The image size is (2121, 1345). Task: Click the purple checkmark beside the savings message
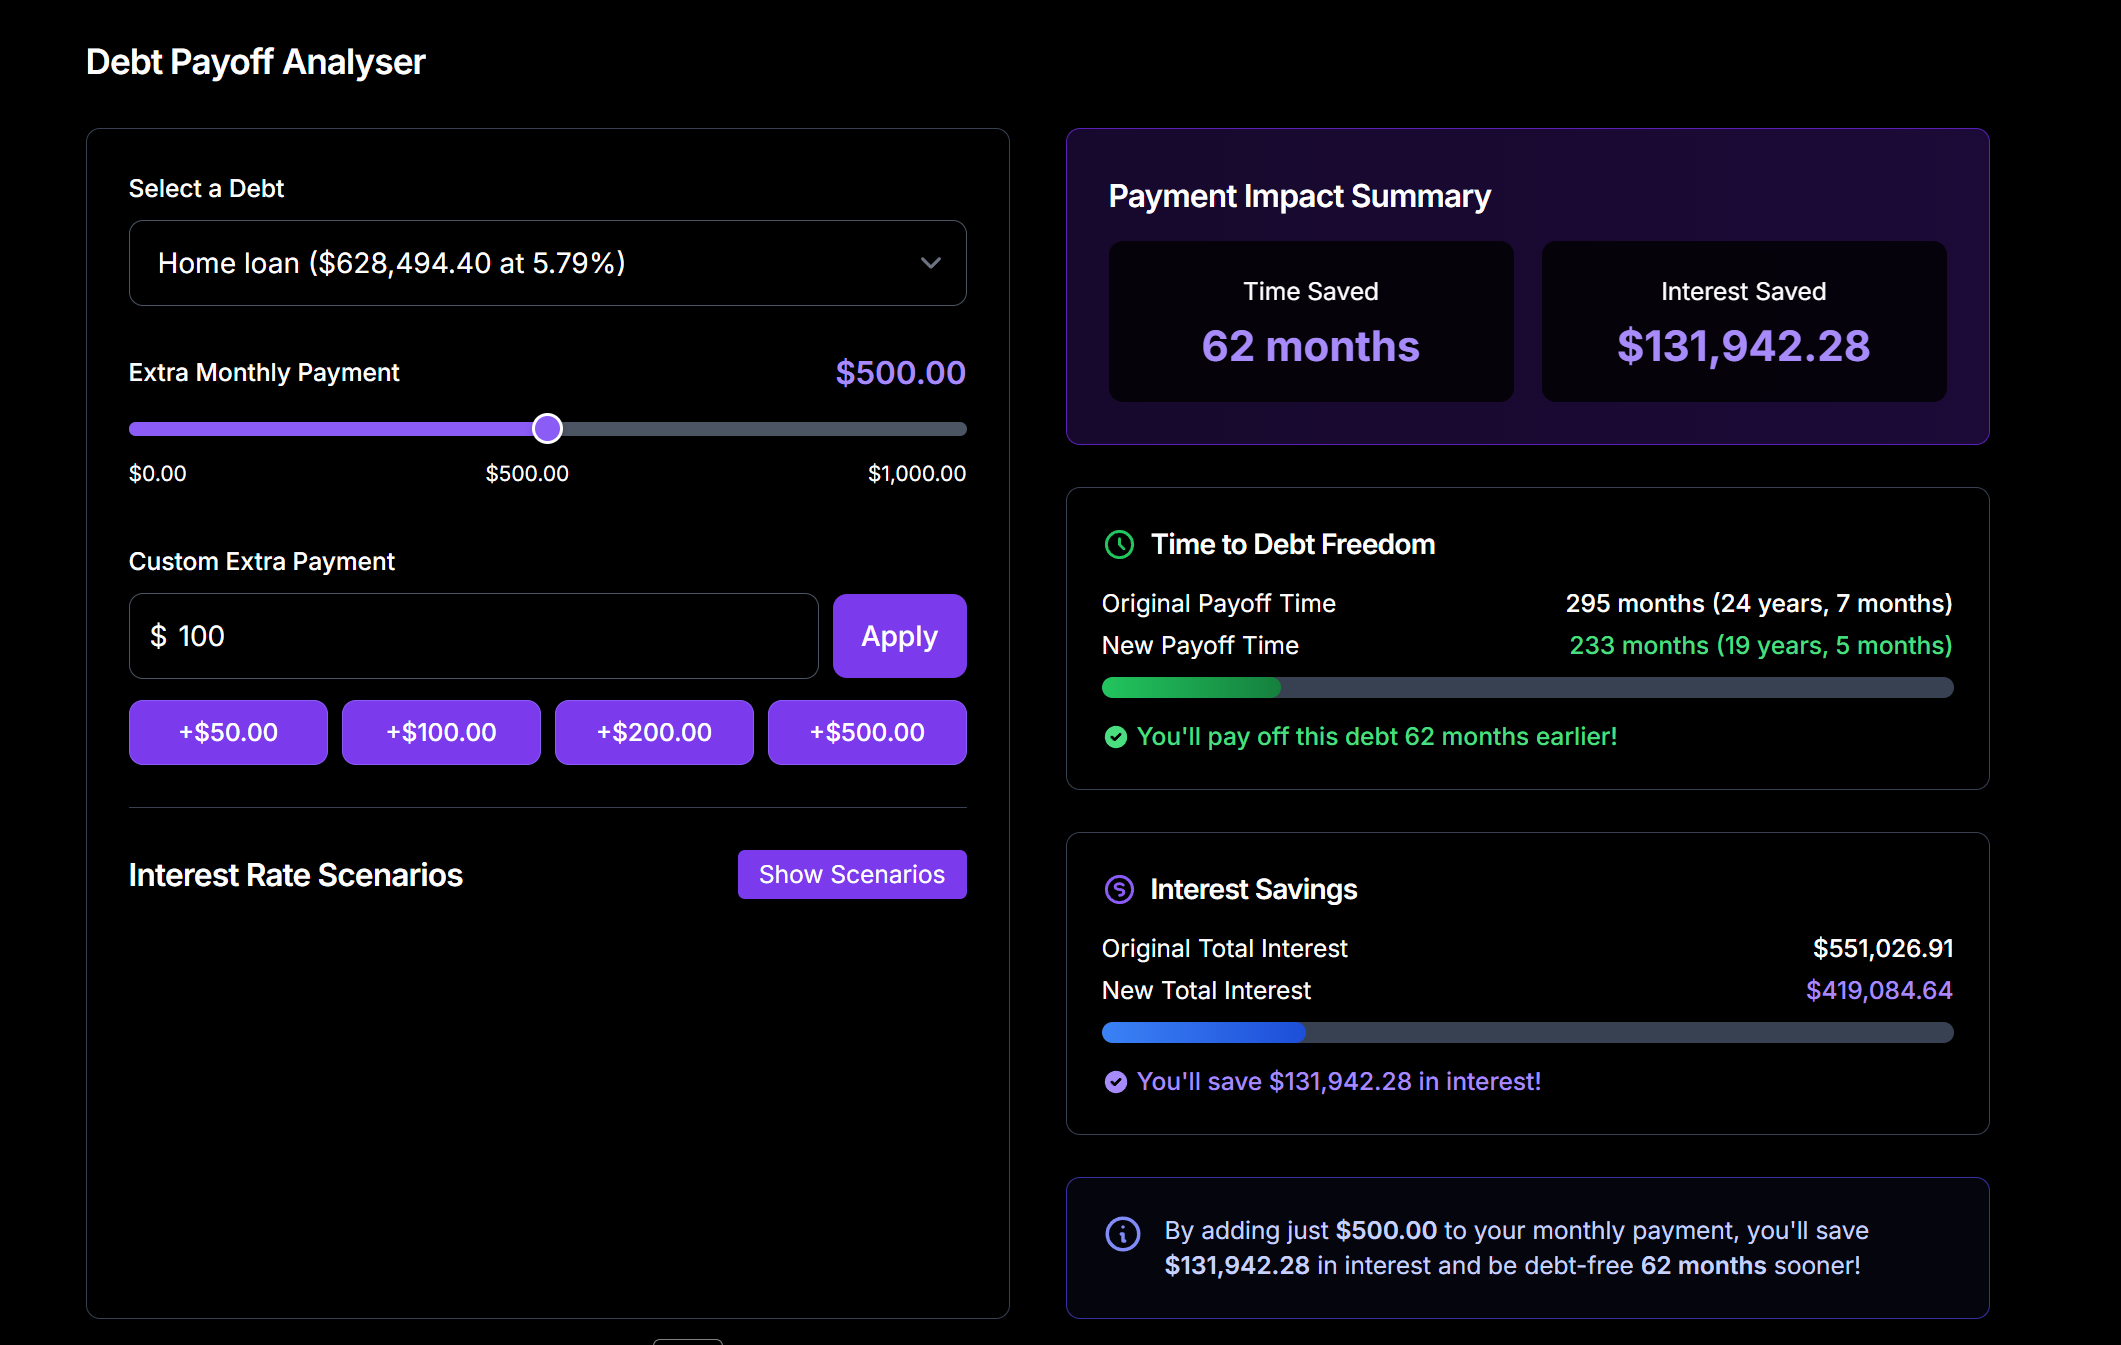point(1115,1081)
